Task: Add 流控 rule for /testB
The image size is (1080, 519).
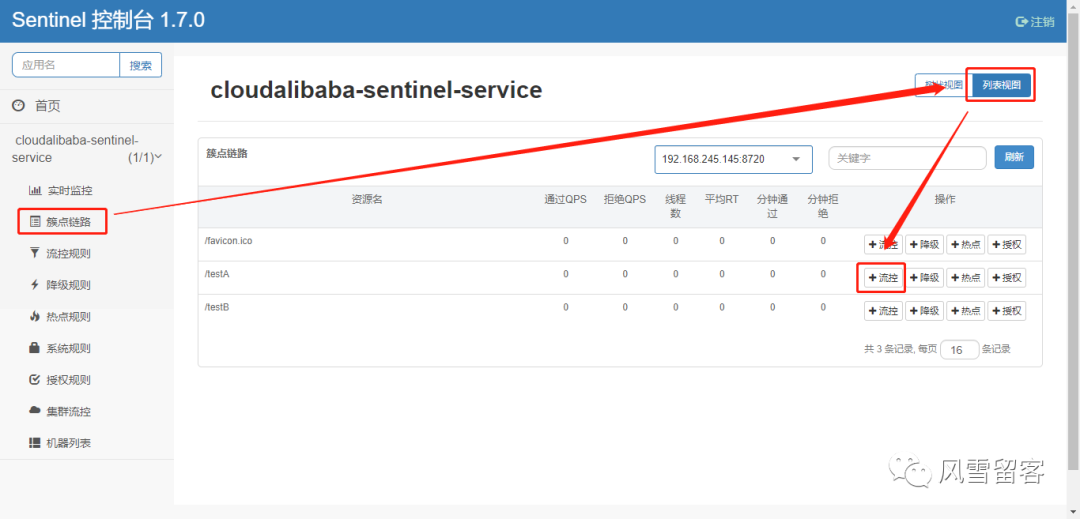Action: 883,310
